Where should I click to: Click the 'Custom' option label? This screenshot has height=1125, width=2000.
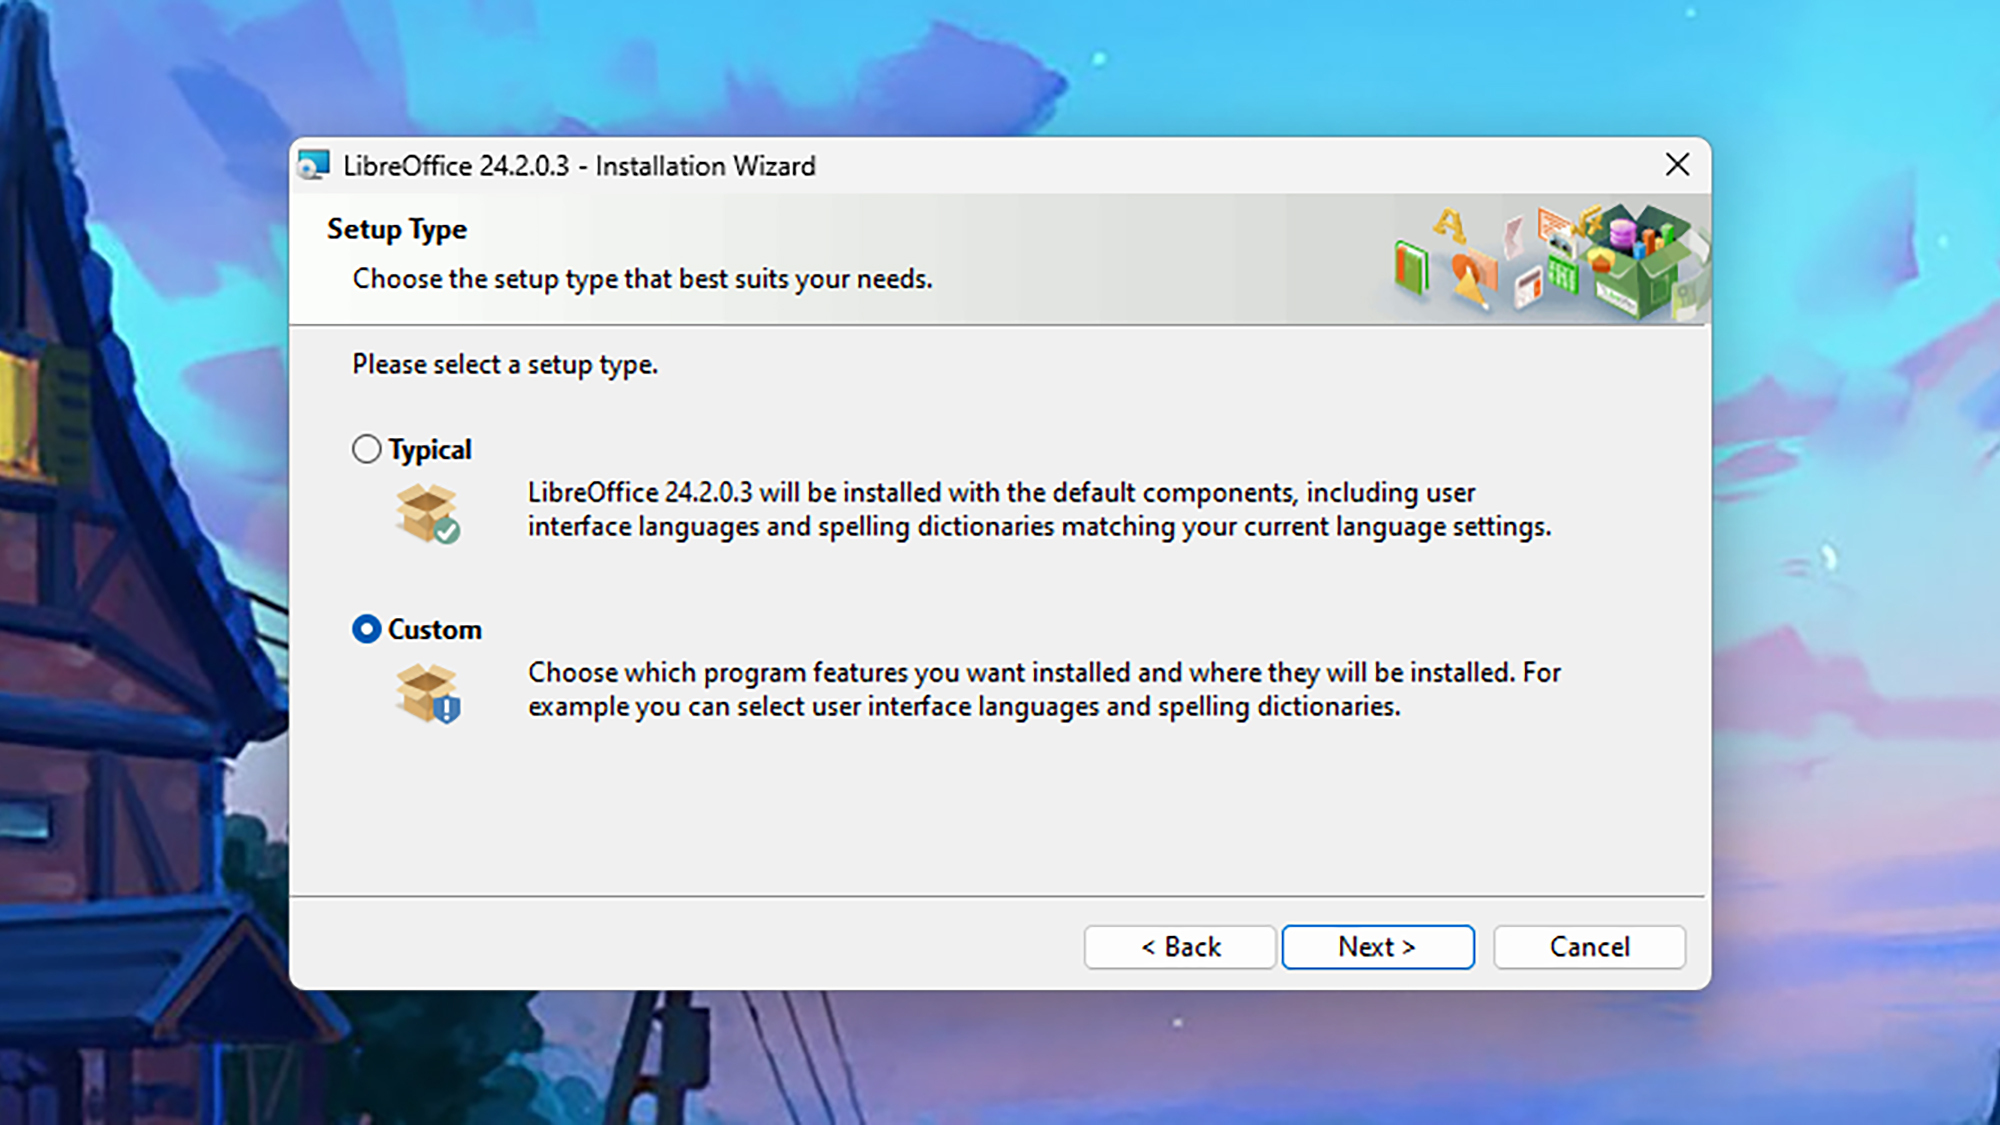(x=435, y=630)
